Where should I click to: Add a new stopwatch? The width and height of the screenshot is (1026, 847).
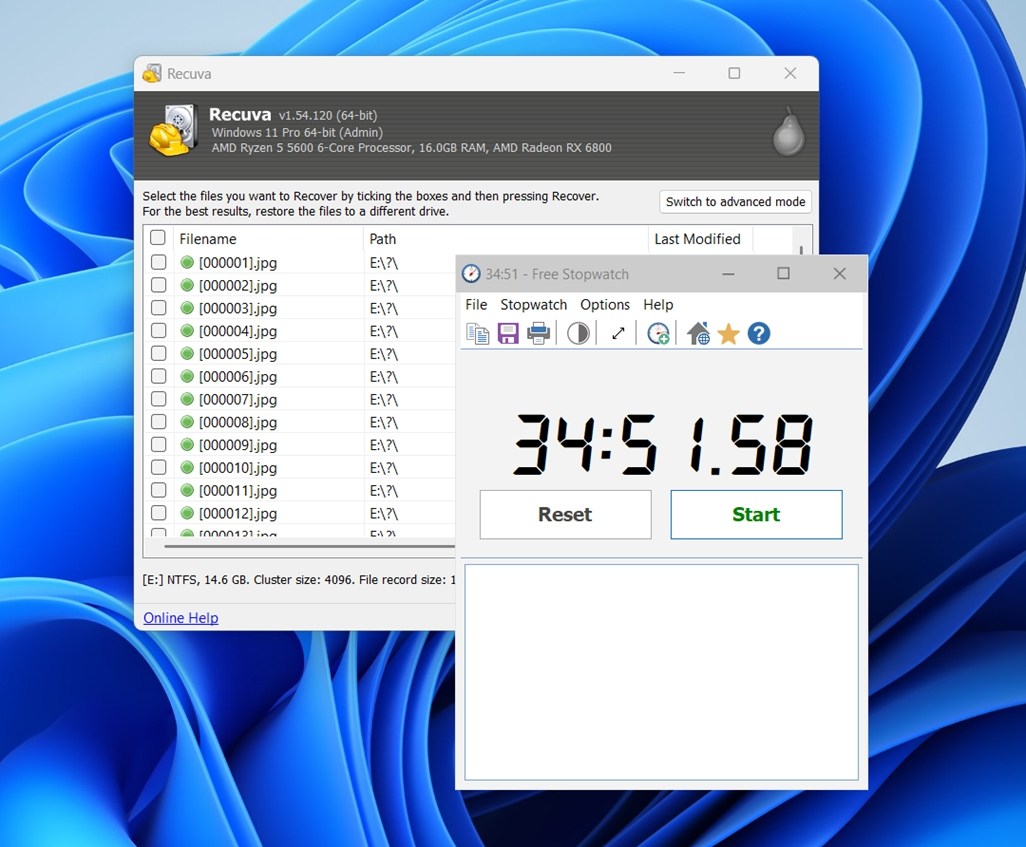tap(658, 333)
